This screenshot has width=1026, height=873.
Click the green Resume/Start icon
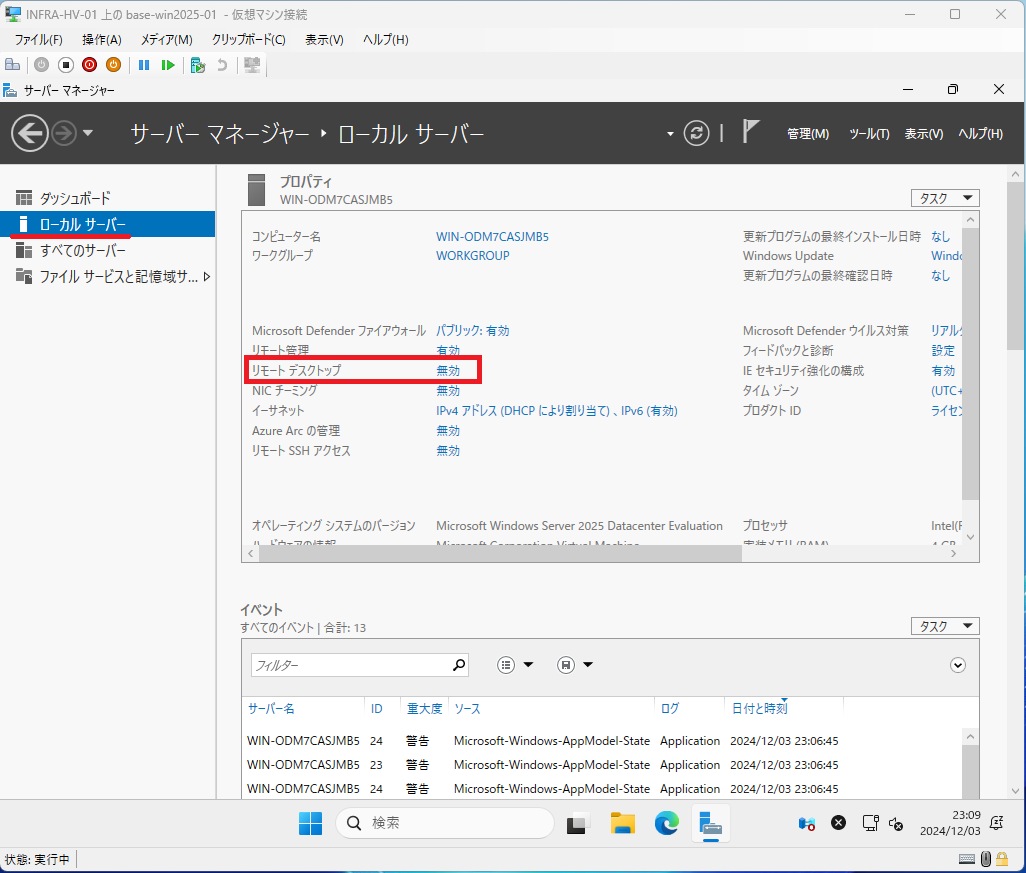point(168,65)
